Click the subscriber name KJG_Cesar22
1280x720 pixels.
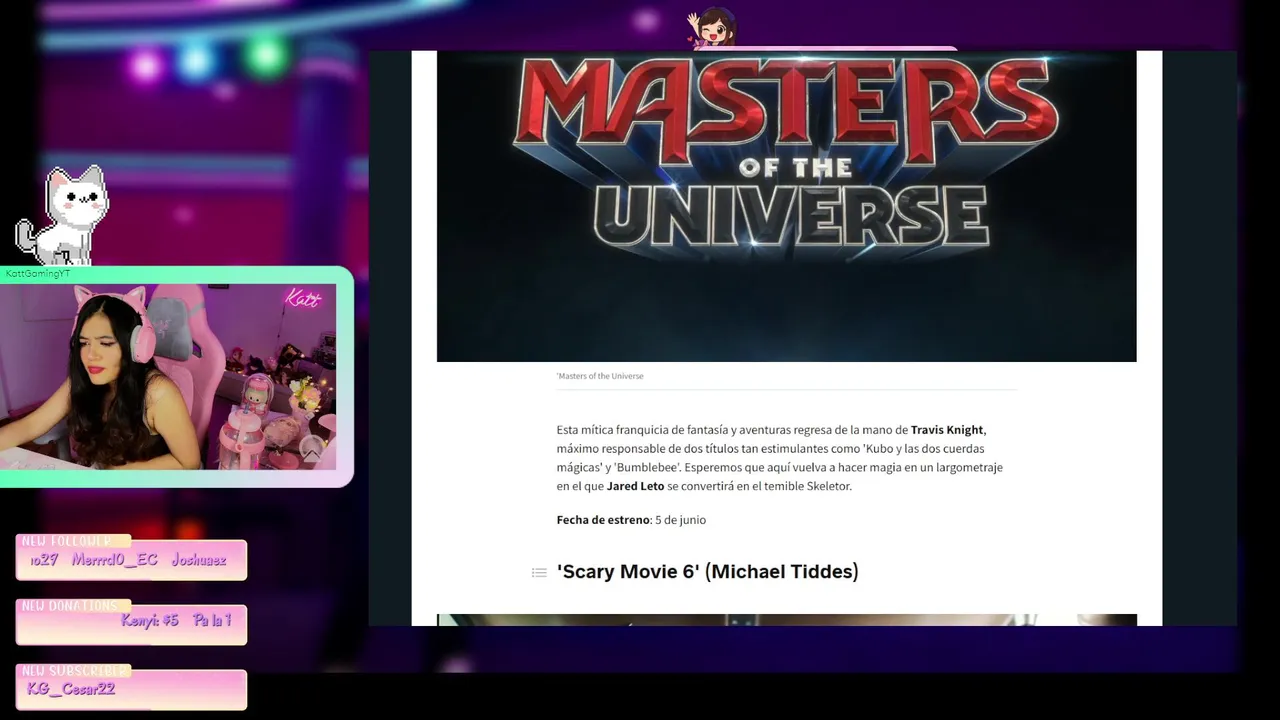tap(71, 689)
